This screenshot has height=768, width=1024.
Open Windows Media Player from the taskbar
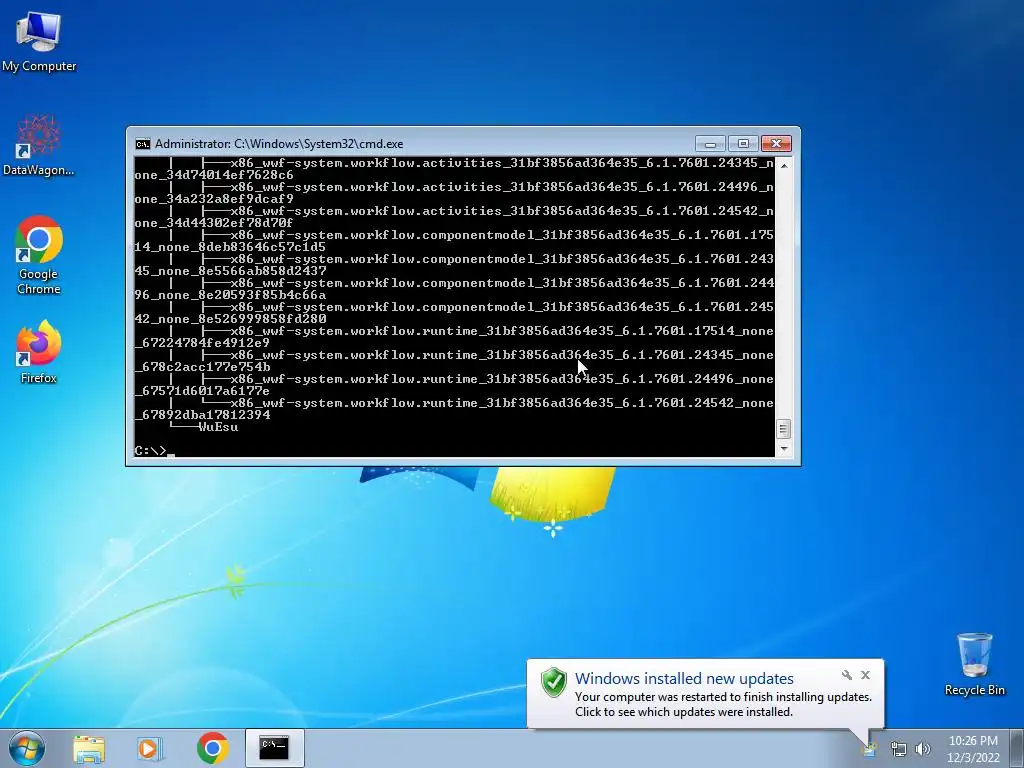click(x=150, y=749)
